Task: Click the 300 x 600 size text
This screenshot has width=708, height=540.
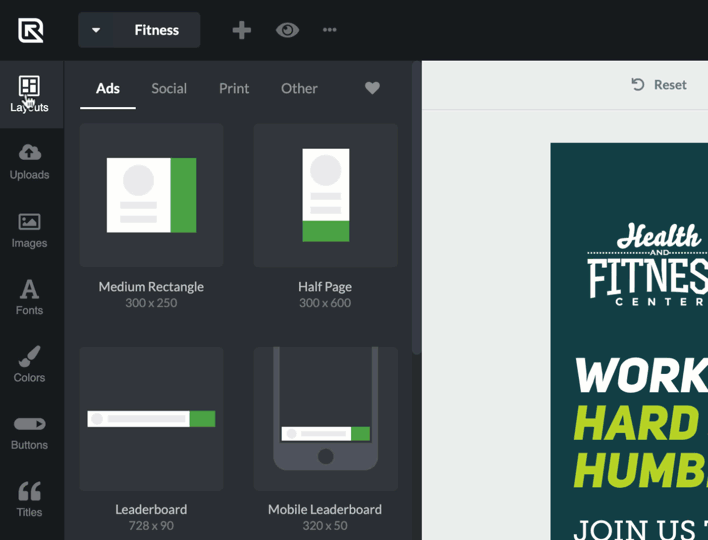Action: click(325, 303)
